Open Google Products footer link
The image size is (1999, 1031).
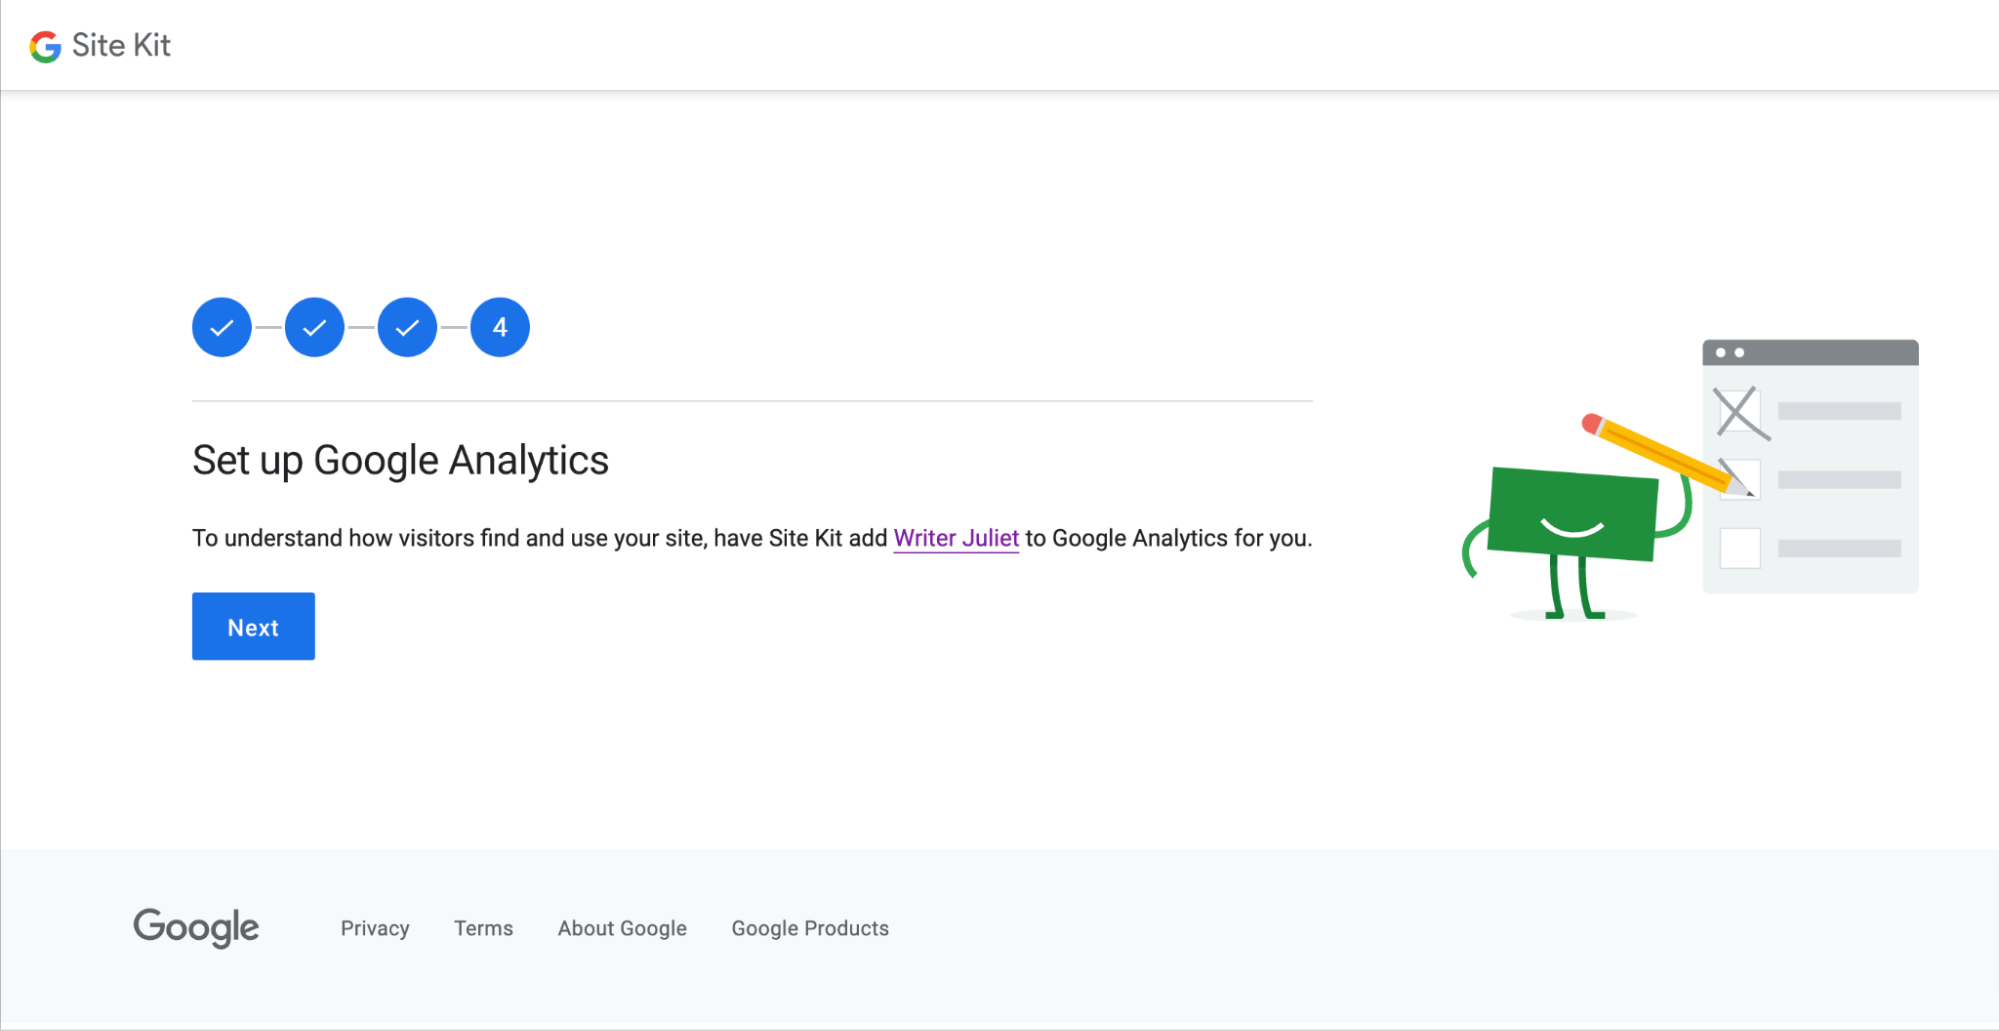(x=810, y=928)
